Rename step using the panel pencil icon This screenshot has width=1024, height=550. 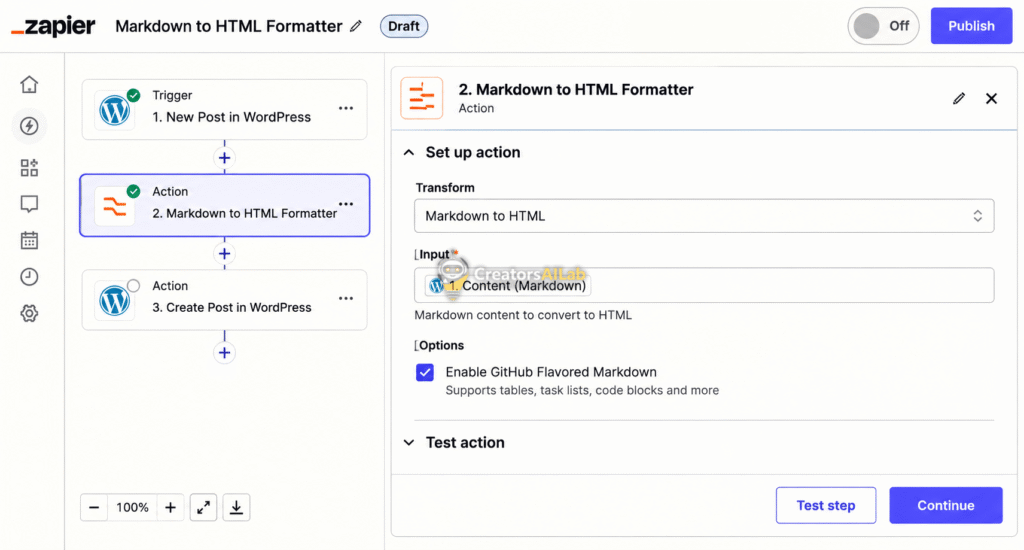959,99
